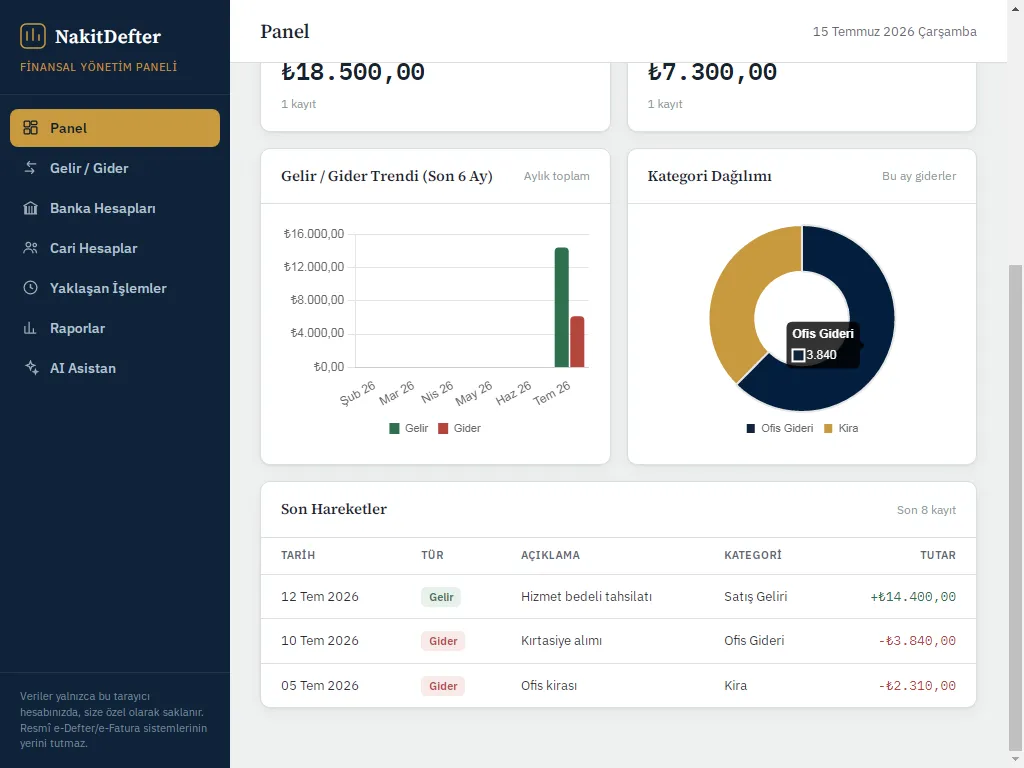The height and width of the screenshot is (768, 1024).
Task: Click the Raporlar bar chart icon
Action: coord(30,328)
